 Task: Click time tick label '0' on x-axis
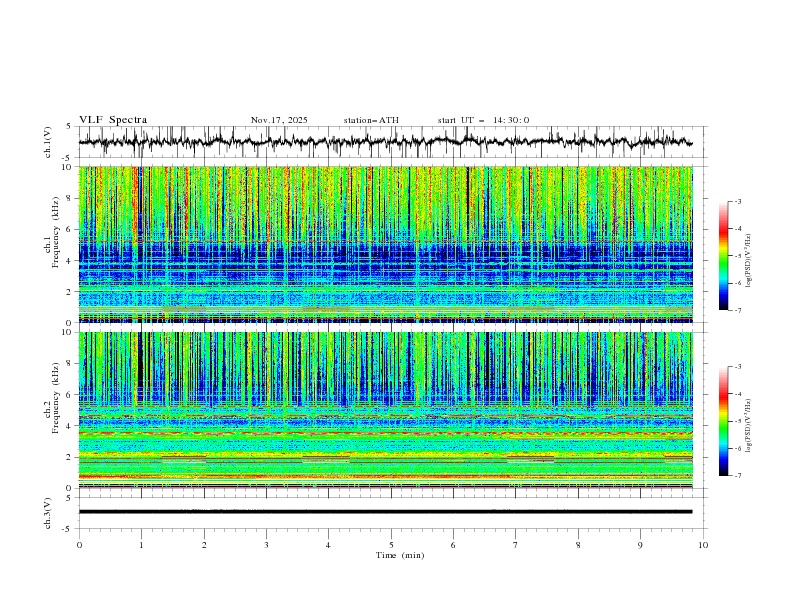[x=79, y=545]
